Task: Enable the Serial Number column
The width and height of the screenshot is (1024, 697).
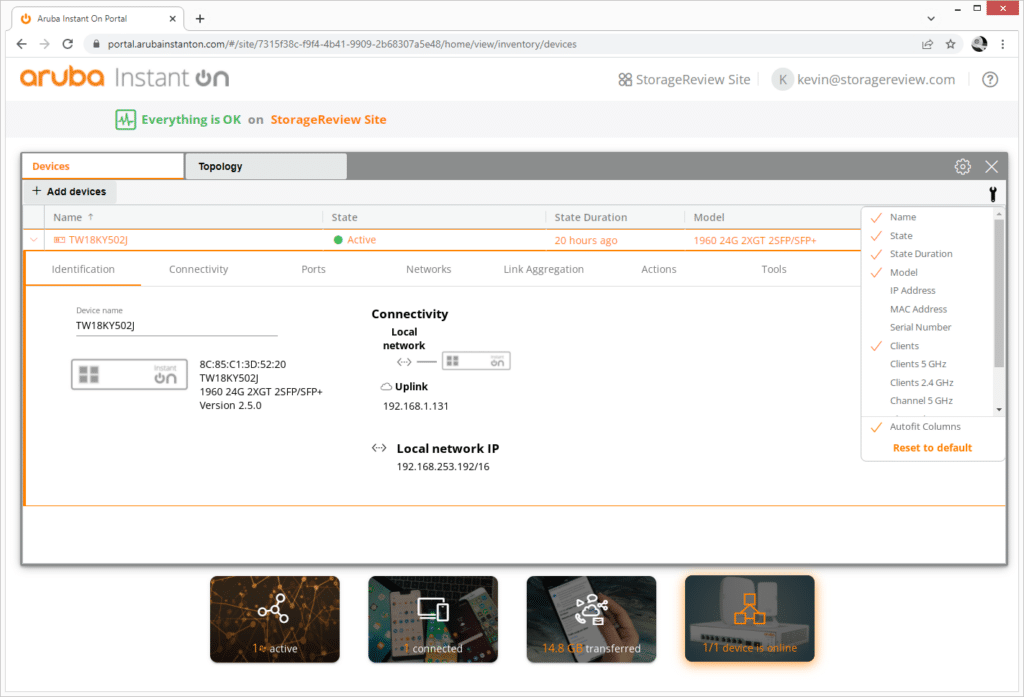Action: click(920, 327)
